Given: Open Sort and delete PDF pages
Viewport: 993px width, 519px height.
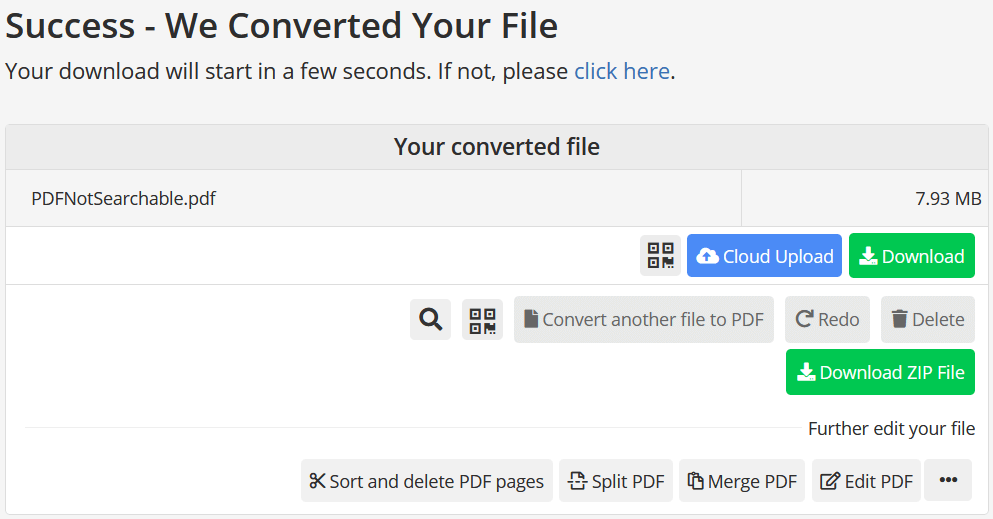Looking at the screenshot, I should click(426, 481).
